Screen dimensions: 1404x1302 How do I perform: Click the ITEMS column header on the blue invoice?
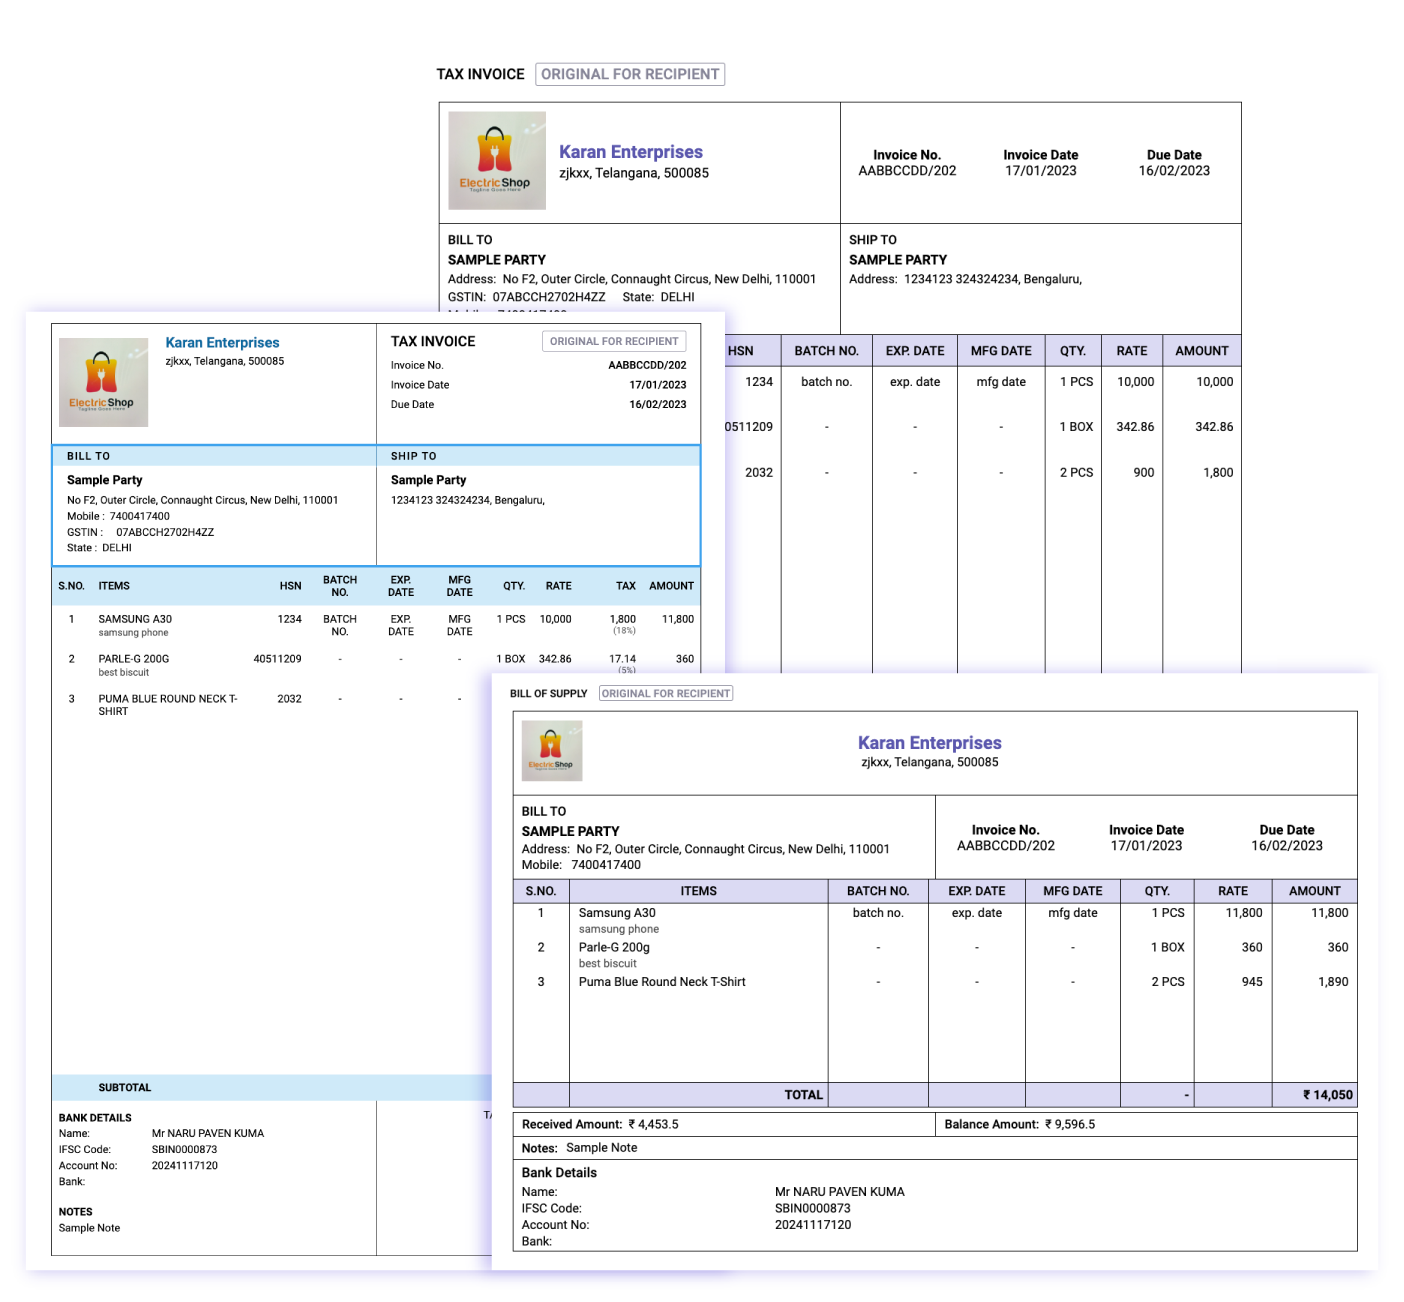pos(114,586)
